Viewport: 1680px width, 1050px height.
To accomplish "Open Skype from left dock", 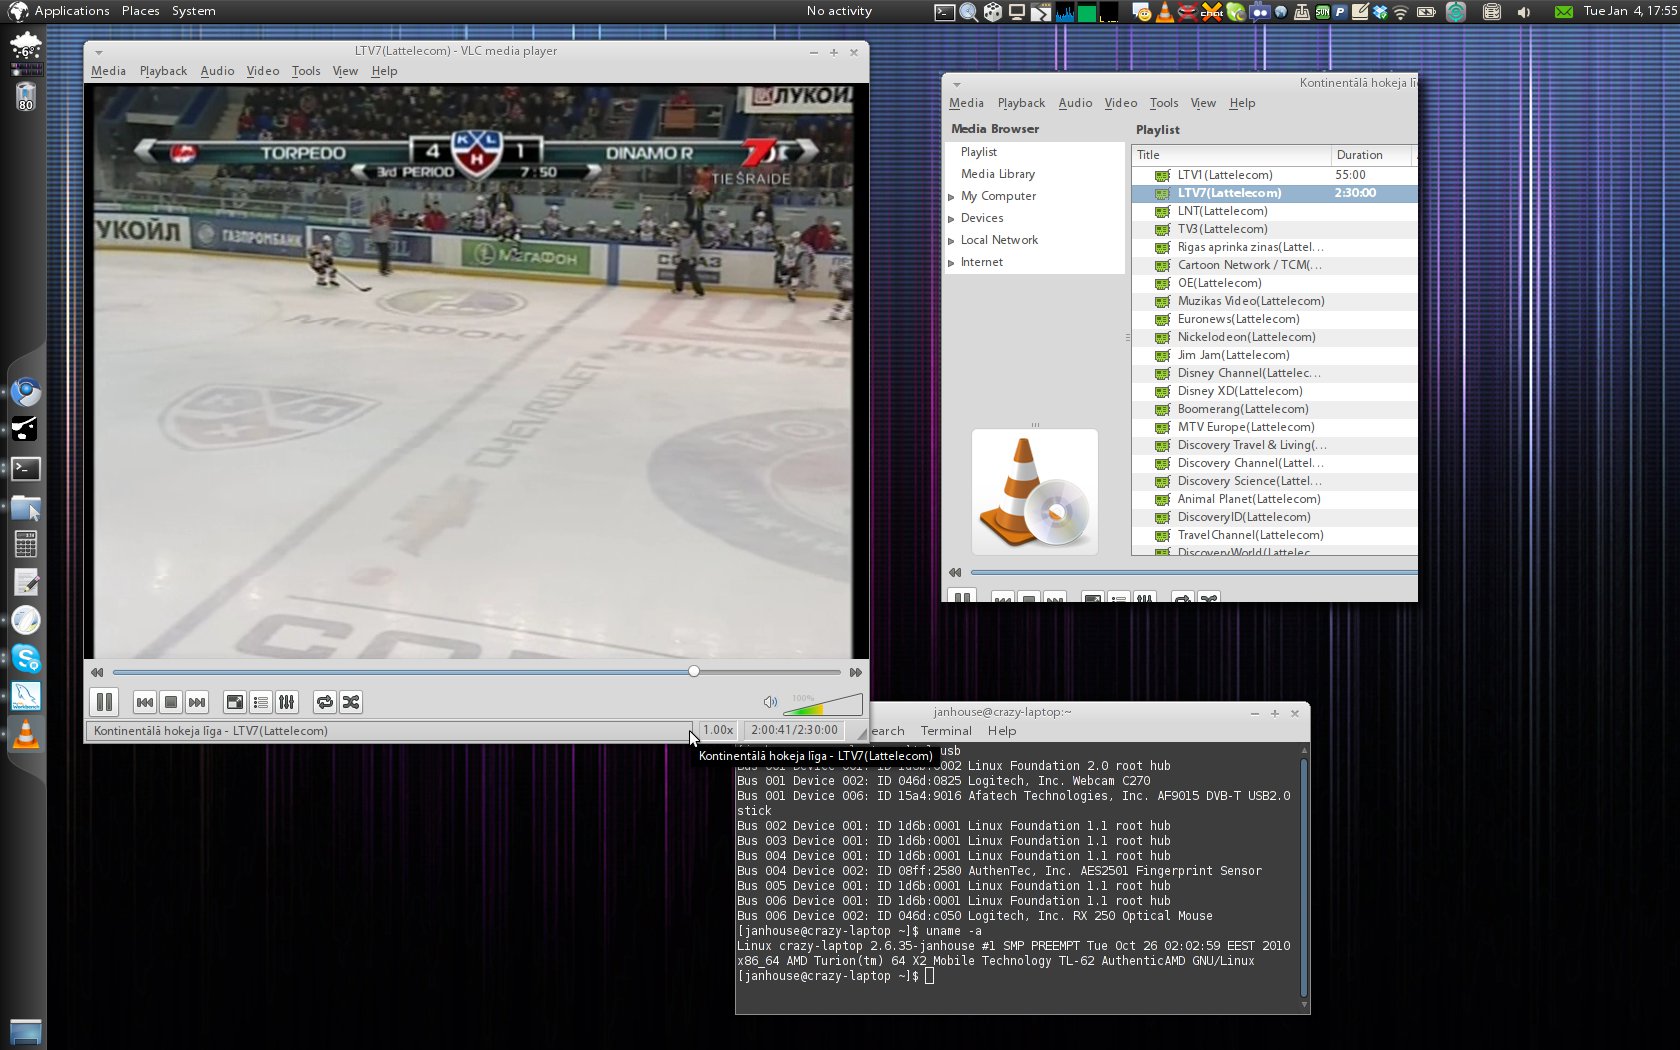I will pos(26,658).
